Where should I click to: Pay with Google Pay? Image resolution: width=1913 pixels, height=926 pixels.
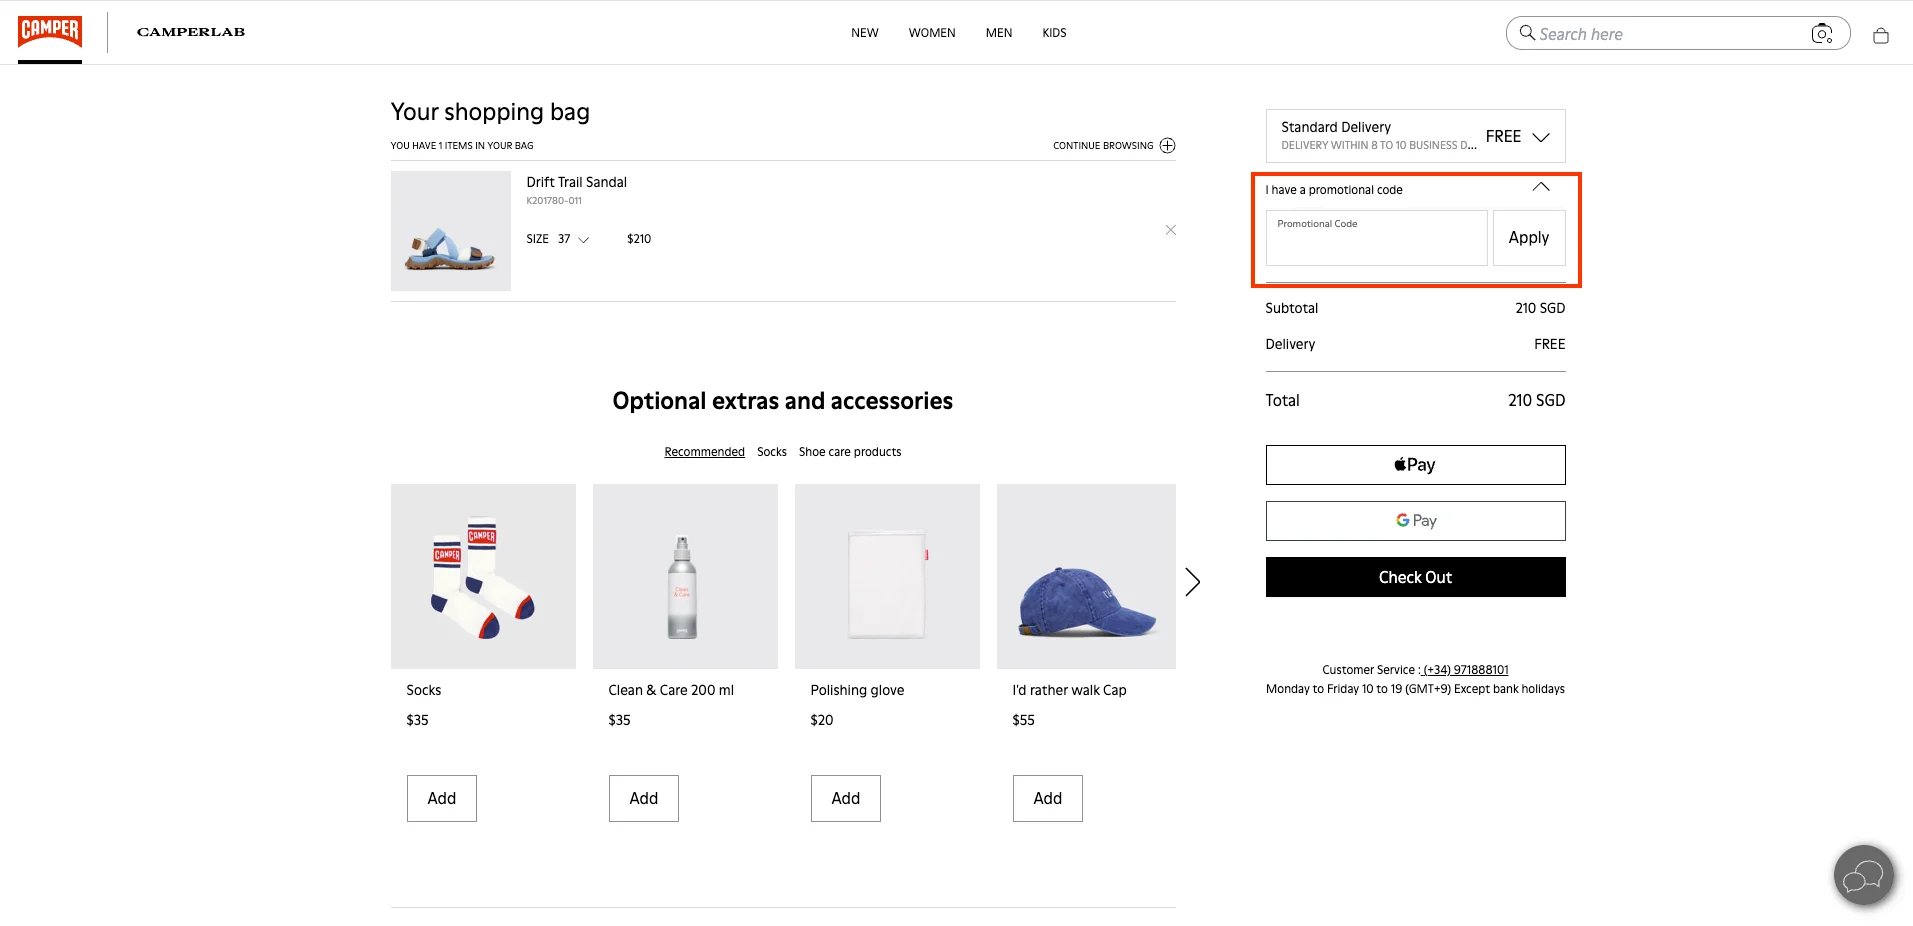(x=1416, y=521)
